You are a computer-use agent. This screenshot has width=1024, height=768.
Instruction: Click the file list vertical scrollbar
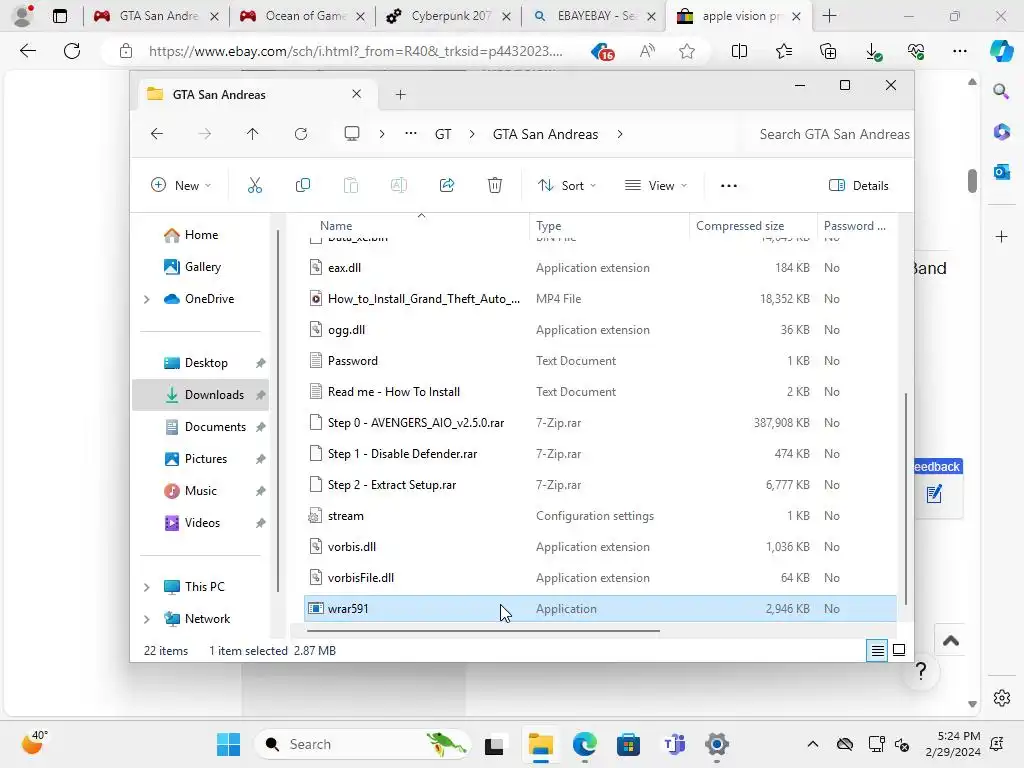pos(905,498)
